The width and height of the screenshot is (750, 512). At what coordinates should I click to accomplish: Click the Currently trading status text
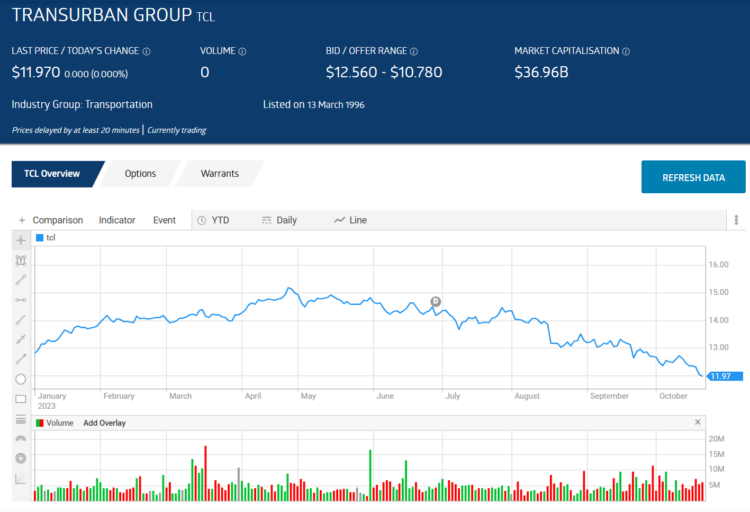coord(176,130)
